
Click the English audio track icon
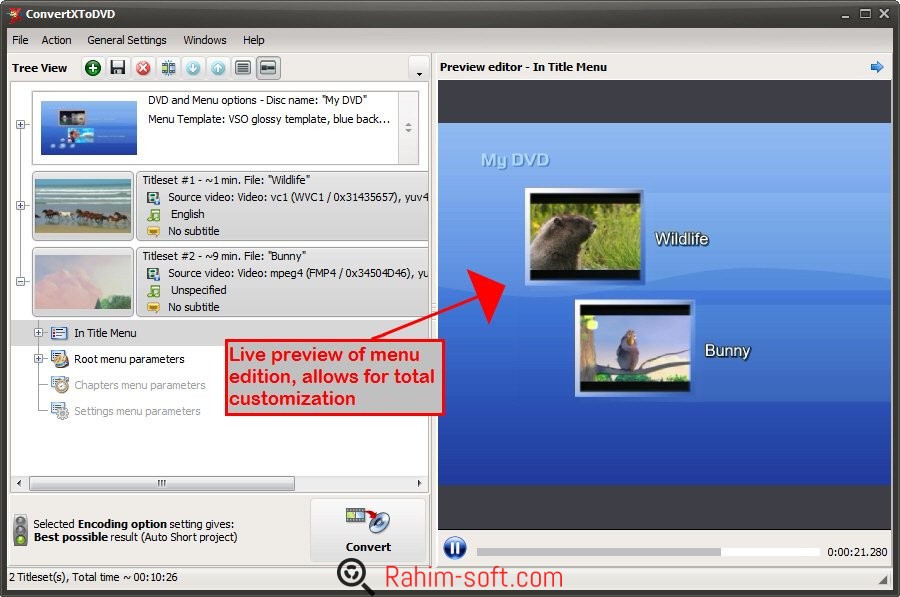click(x=153, y=215)
